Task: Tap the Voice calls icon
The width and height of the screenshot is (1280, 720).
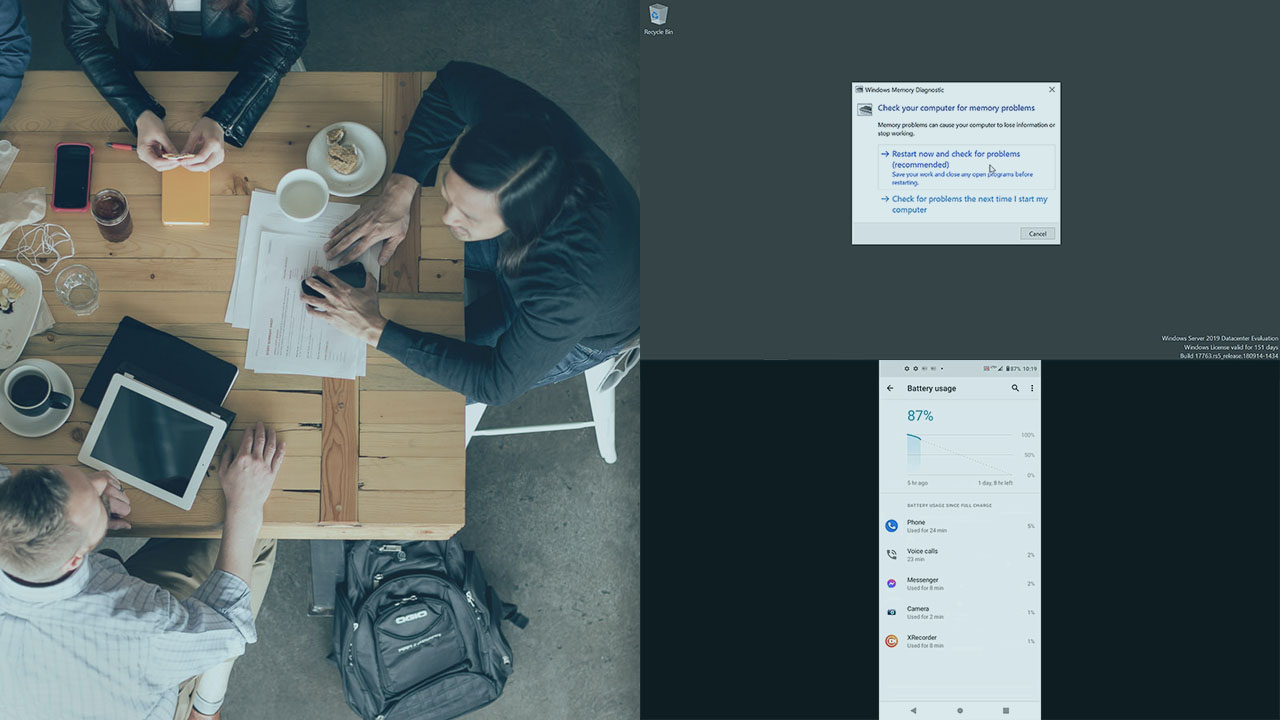Action: (x=891, y=554)
